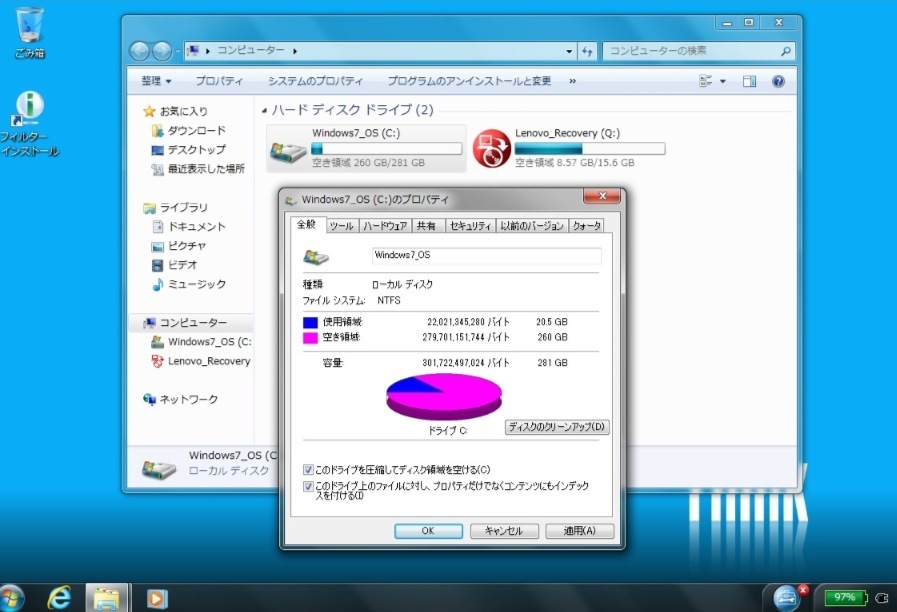Viewport: 897px width, 612px height.
Task: Select the 全般 tab
Action: (307, 224)
